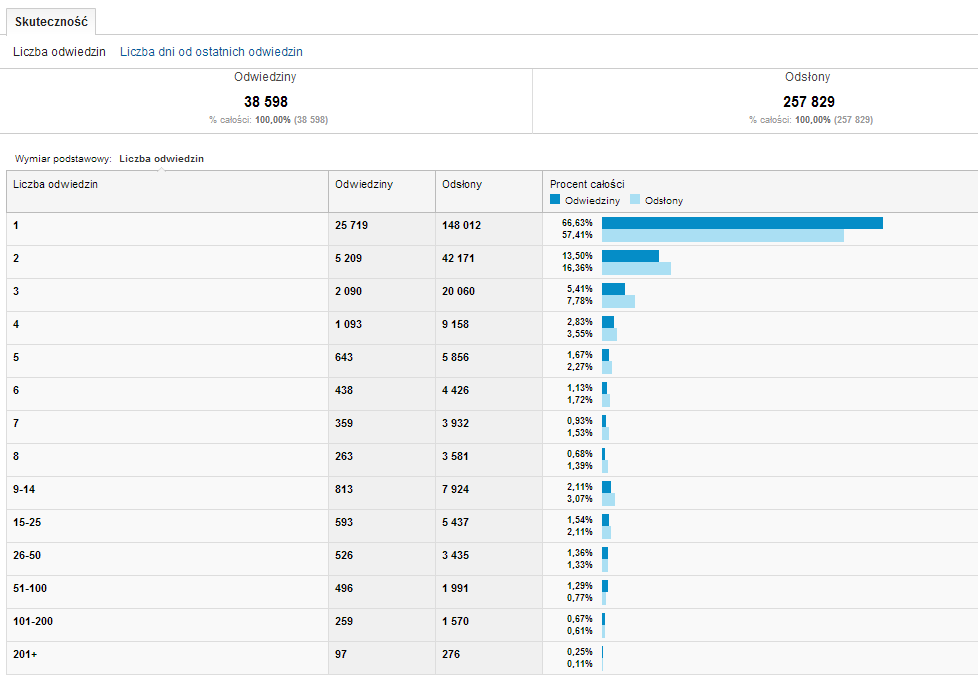Click the Procent całości column header
Viewport: 978px width, 691px height.
(x=587, y=184)
